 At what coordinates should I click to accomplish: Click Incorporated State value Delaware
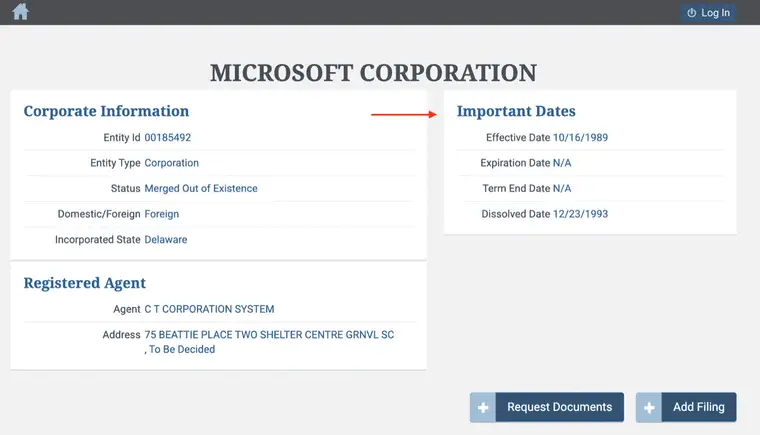click(x=166, y=240)
